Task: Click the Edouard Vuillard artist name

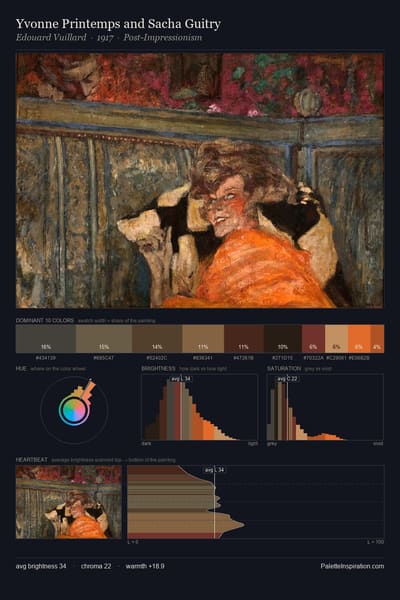Action: tap(51, 37)
